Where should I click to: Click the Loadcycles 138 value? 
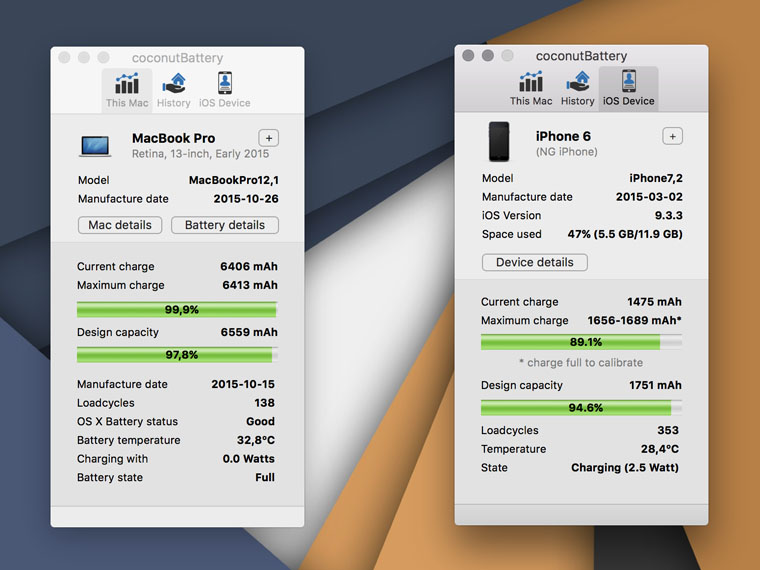tap(264, 403)
